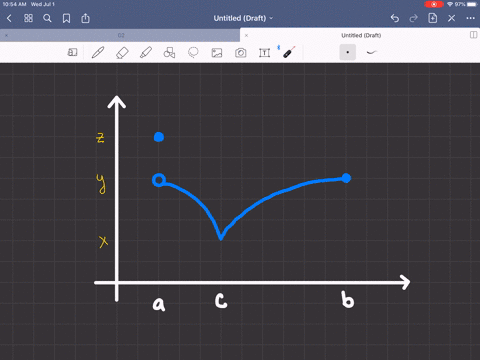
Task: Go back with the left chevron
Action: 9,18
